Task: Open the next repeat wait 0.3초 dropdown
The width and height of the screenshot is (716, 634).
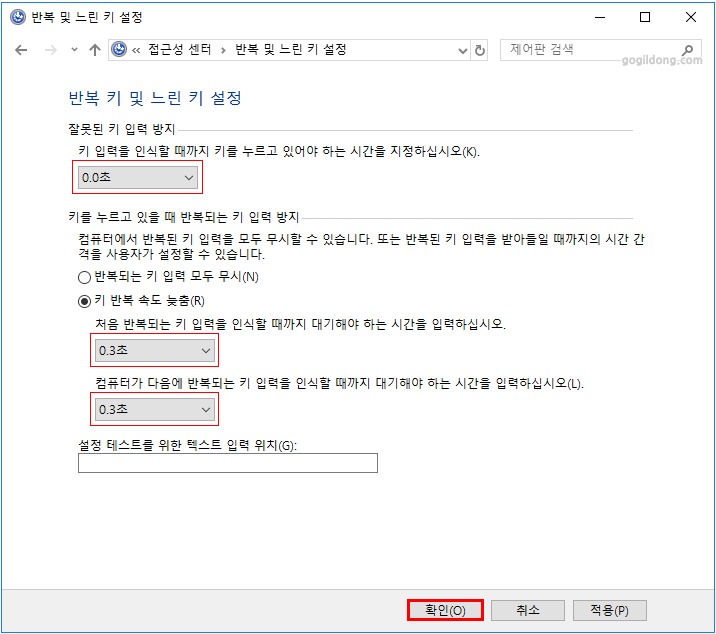Action: click(155, 409)
